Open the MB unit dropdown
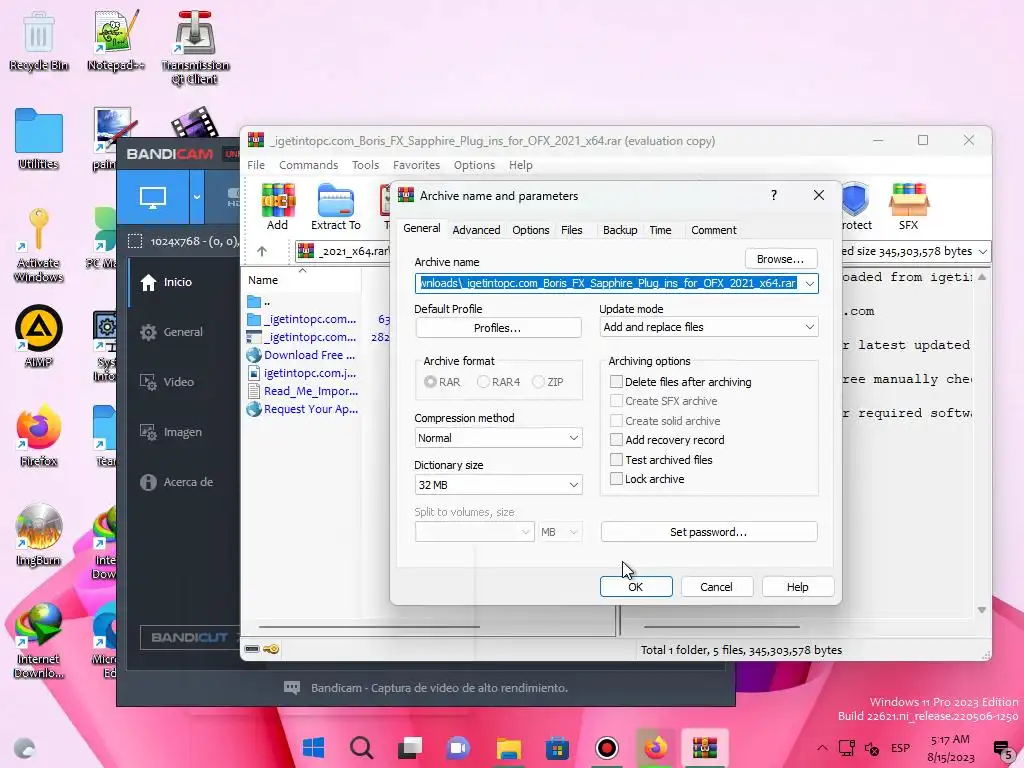1024x768 pixels. [560, 532]
